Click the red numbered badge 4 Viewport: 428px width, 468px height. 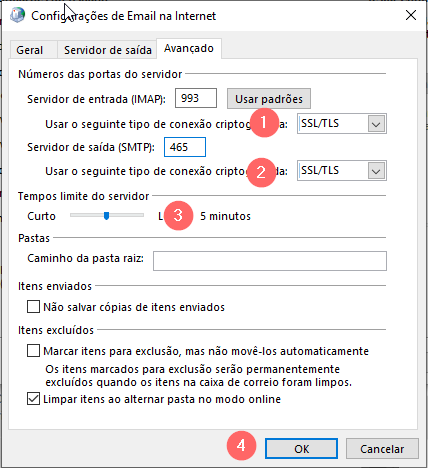[241, 445]
